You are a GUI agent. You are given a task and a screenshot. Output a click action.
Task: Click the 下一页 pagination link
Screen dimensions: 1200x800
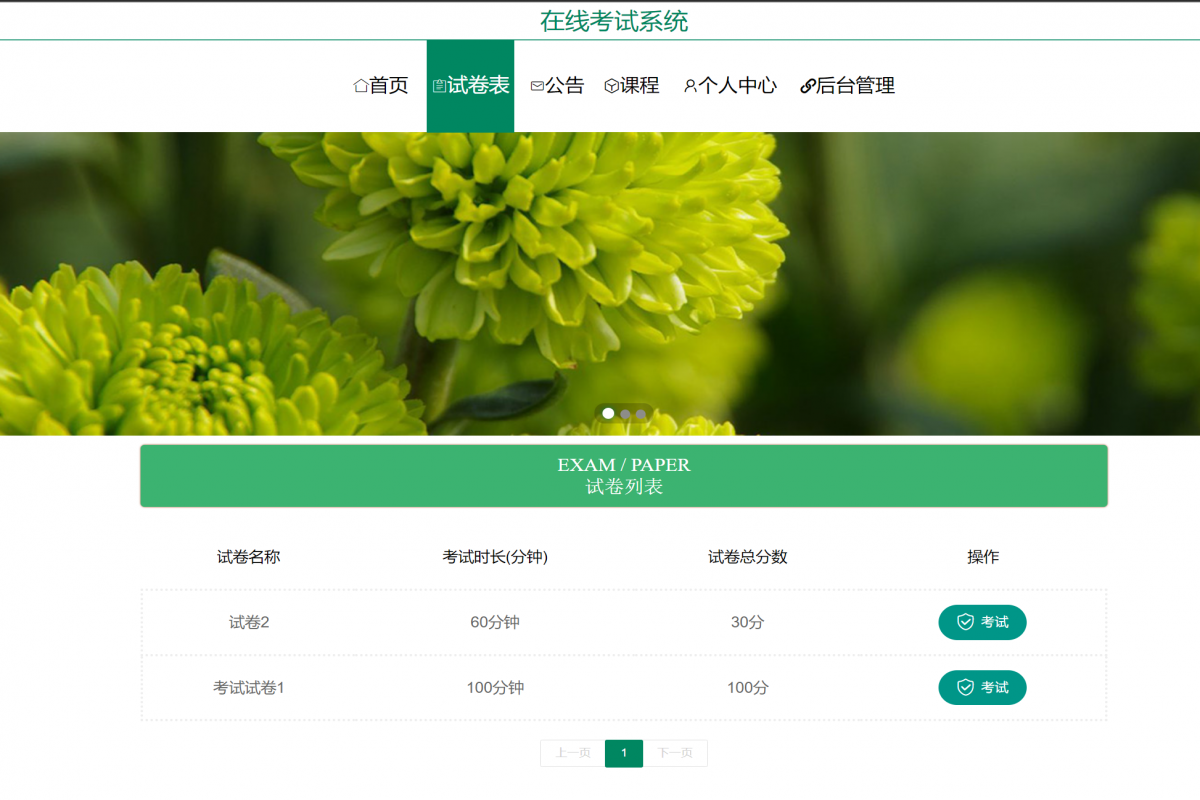tap(677, 753)
